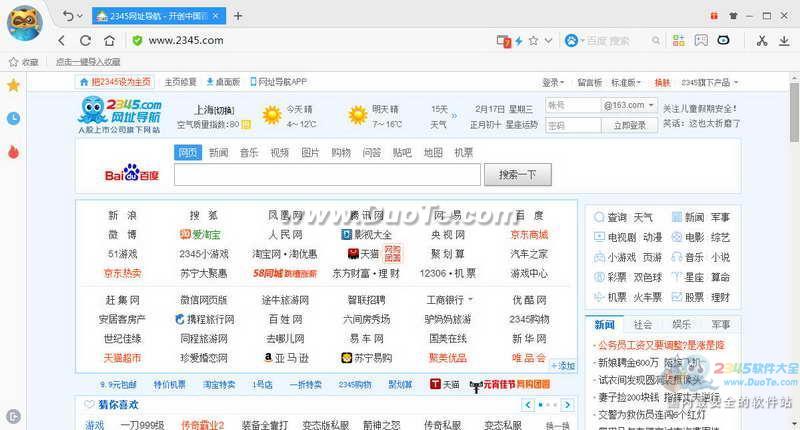This screenshot has height=430, width=800.
Task: Click the +添加 add site link
Action: tap(563, 366)
